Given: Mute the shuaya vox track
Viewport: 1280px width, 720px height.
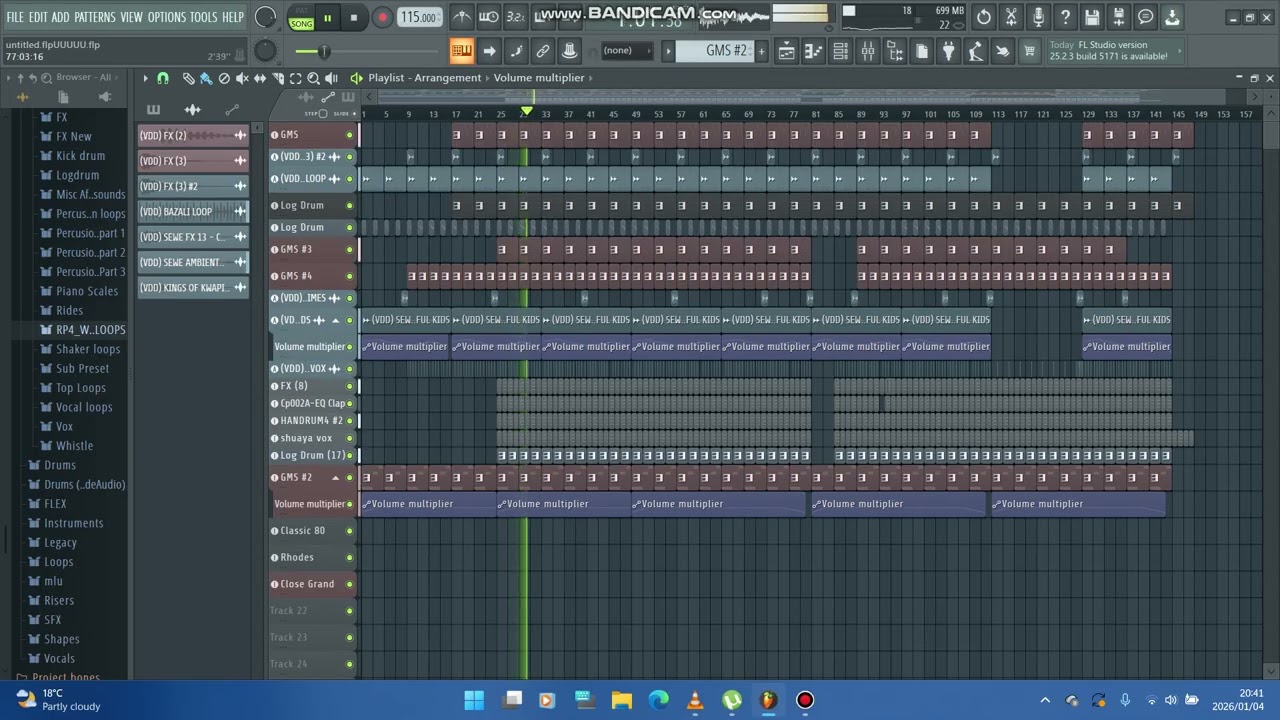Looking at the screenshot, I should tap(350, 438).
